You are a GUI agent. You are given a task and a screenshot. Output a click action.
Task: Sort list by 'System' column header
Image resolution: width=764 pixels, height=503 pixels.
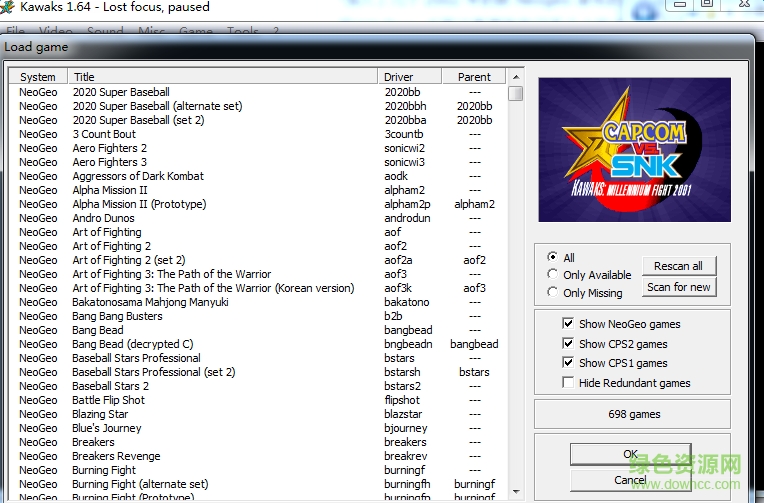click(x=38, y=77)
